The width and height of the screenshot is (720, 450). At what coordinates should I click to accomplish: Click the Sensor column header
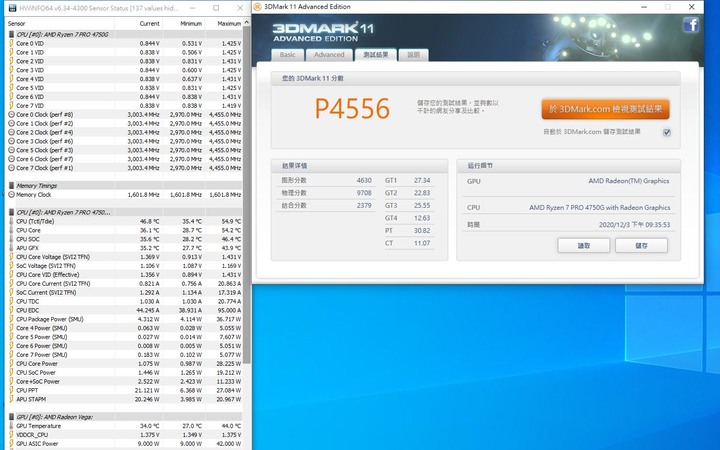pos(60,23)
